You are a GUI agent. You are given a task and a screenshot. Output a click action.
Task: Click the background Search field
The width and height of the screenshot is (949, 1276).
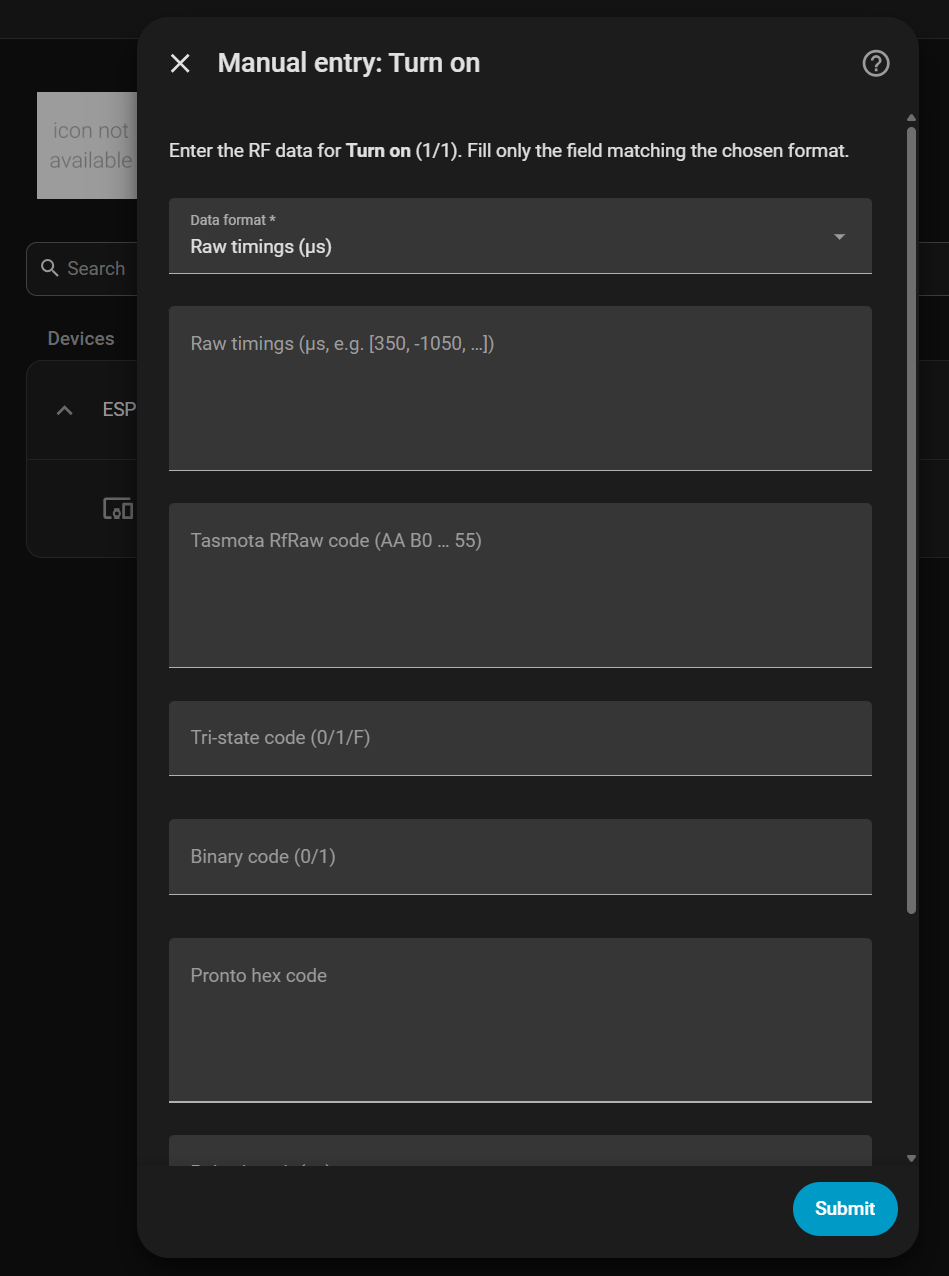click(x=82, y=268)
